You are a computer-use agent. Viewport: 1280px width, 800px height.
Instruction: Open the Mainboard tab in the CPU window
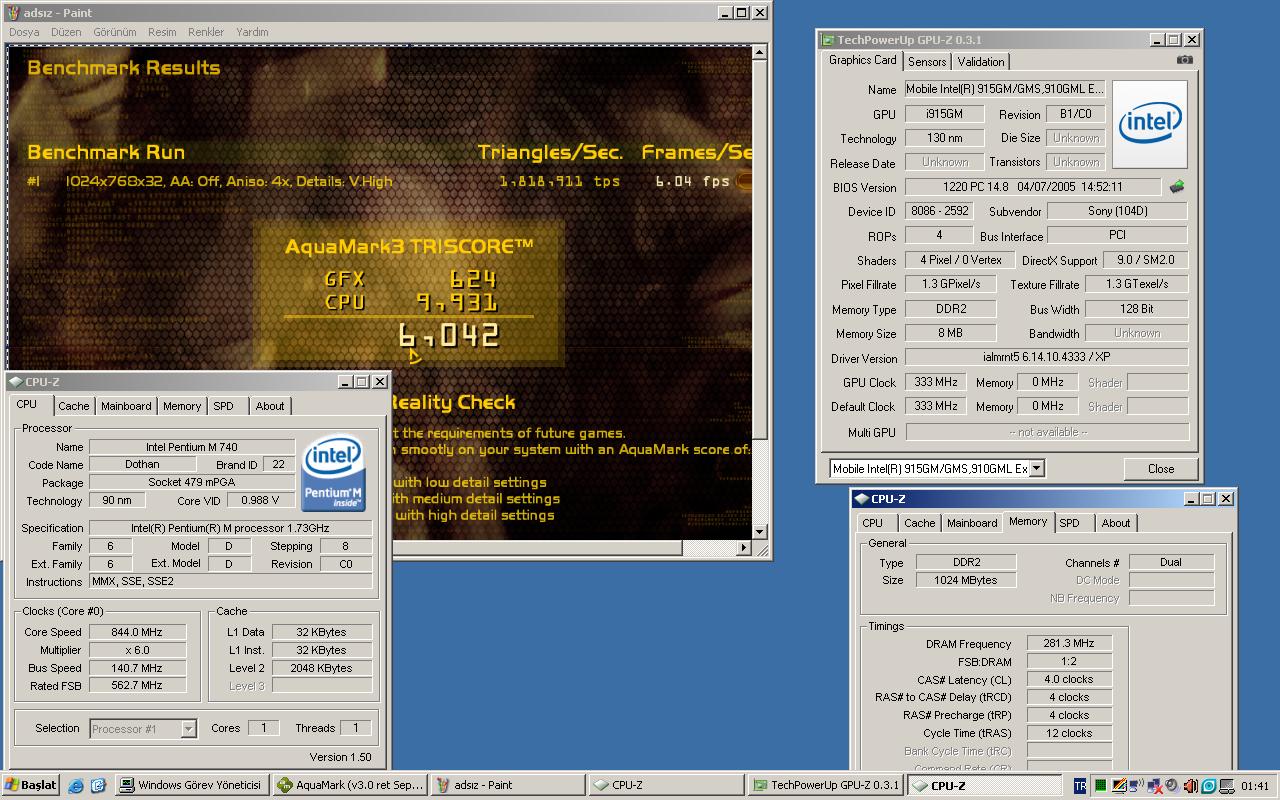click(x=126, y=406)
